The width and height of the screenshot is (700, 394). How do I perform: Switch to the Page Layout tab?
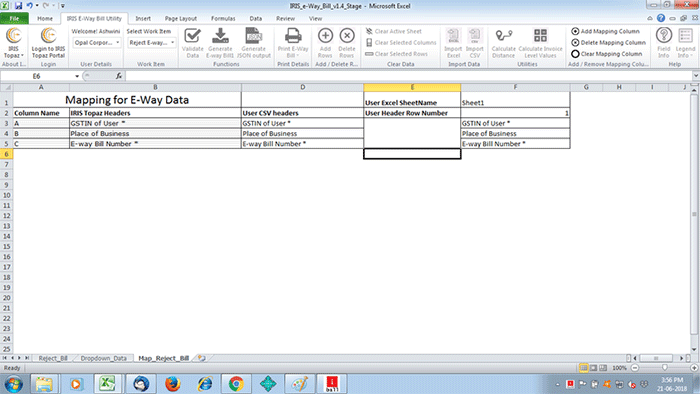click(x=180, y=18)
